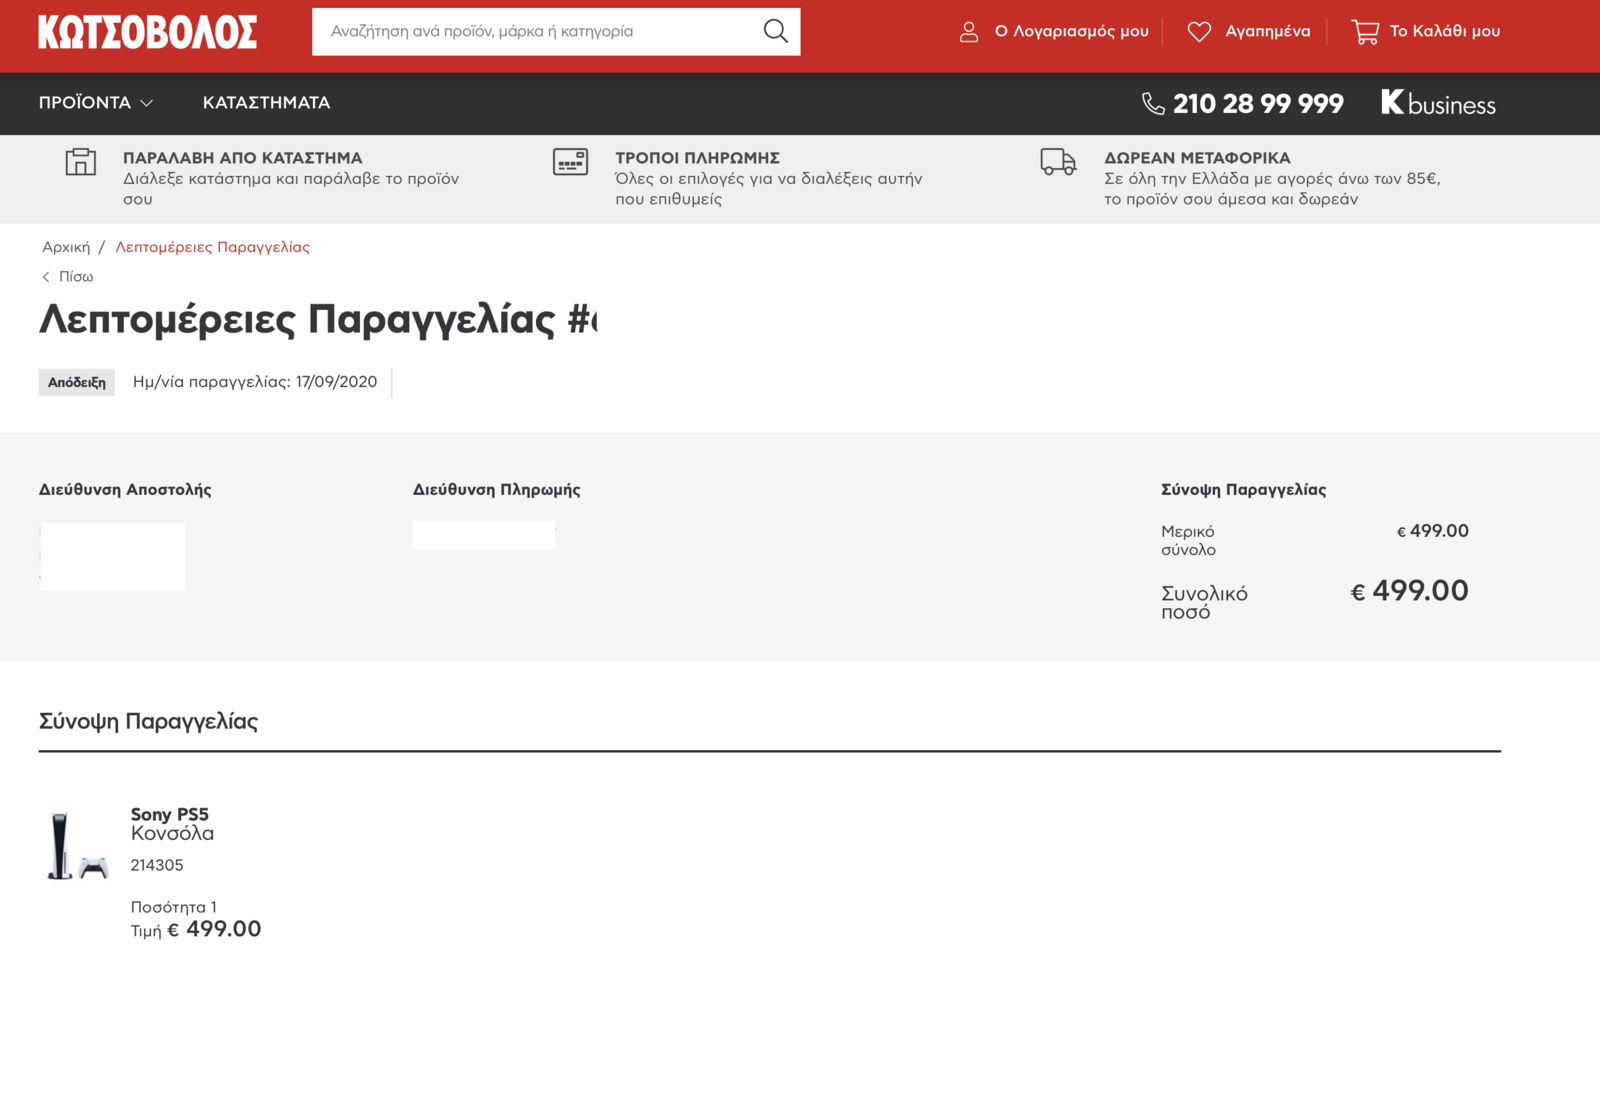The width and height of the screenshot is (1600, 1093).
Task: Go to Αρχική breadcrumb link
Action: (x=66, y=247)
